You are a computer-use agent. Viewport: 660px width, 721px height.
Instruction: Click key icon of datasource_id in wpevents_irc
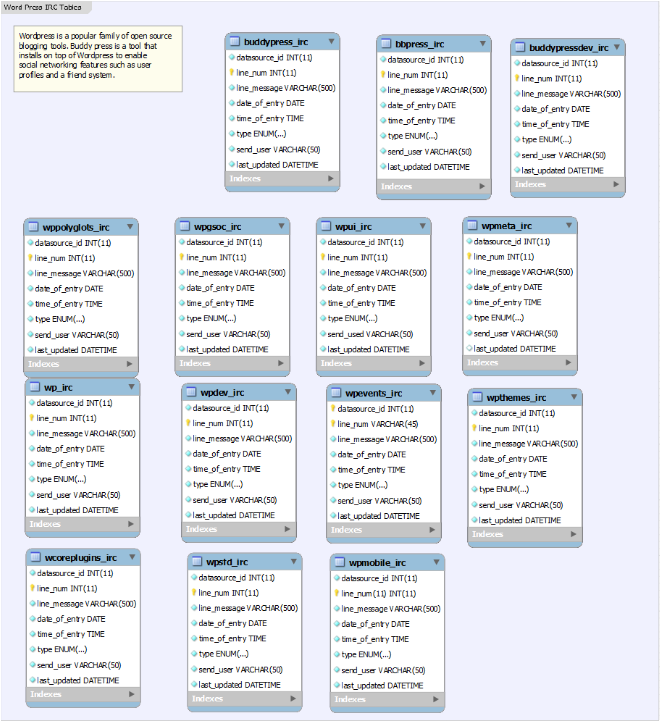click(x=333, y=408)
